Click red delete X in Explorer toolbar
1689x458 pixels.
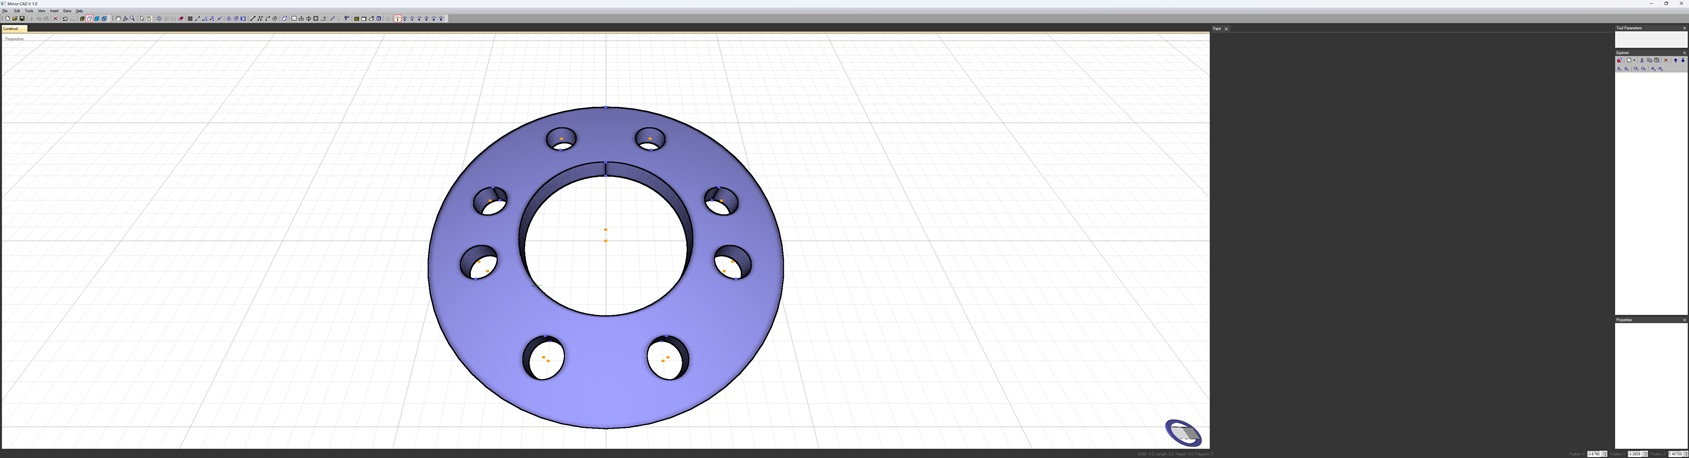point(1666,60)
